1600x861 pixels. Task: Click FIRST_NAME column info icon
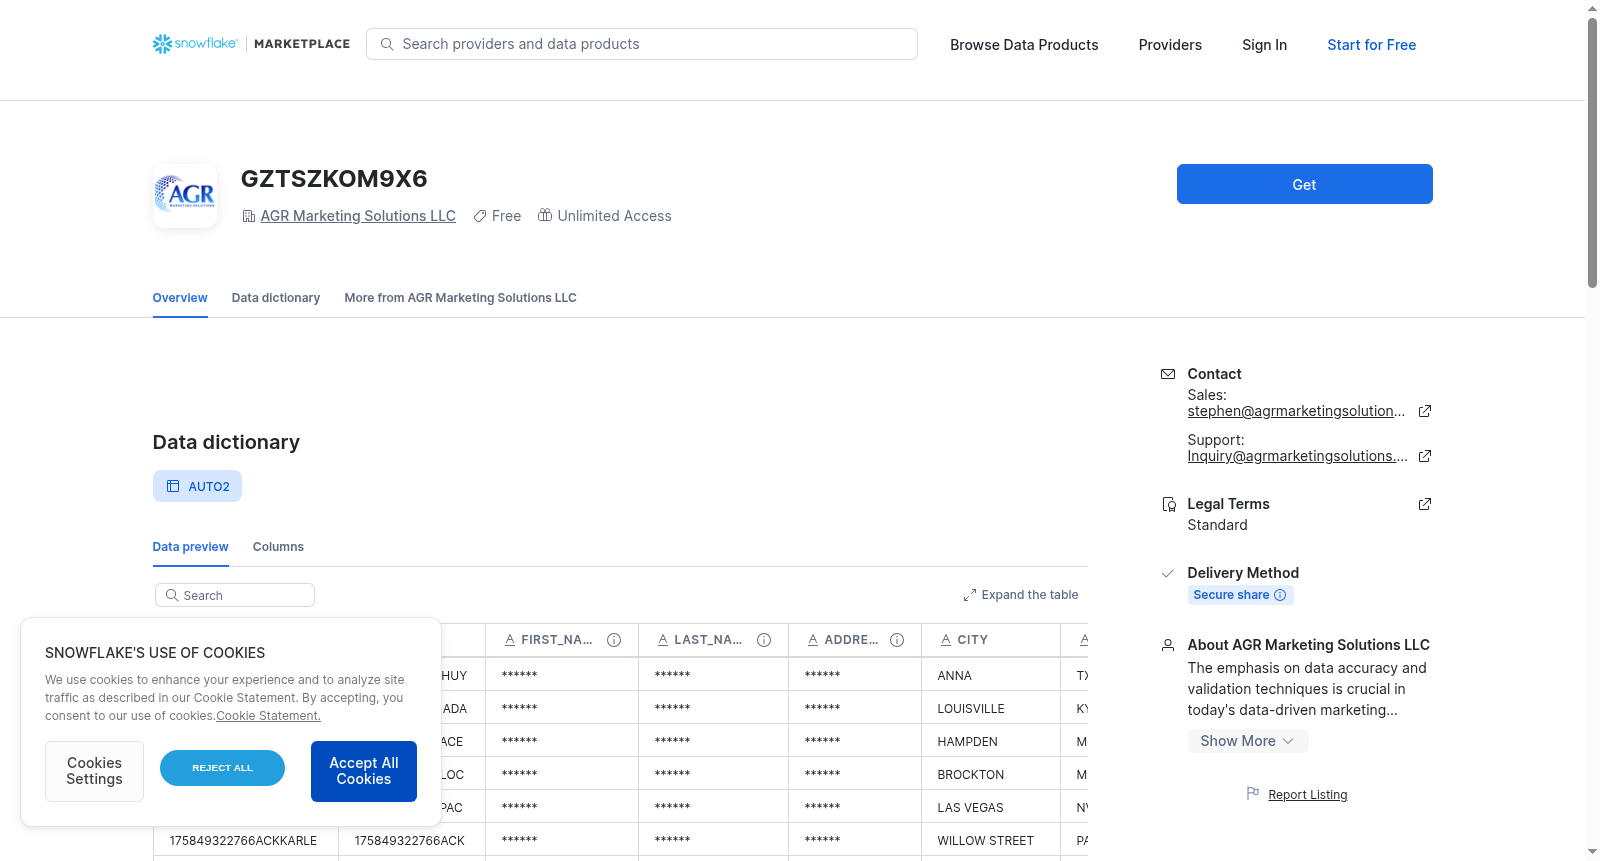[614, 640]
